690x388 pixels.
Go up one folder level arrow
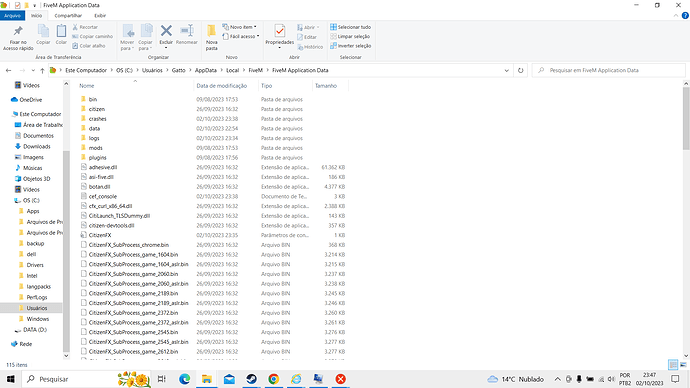click(x=42, y=70)
